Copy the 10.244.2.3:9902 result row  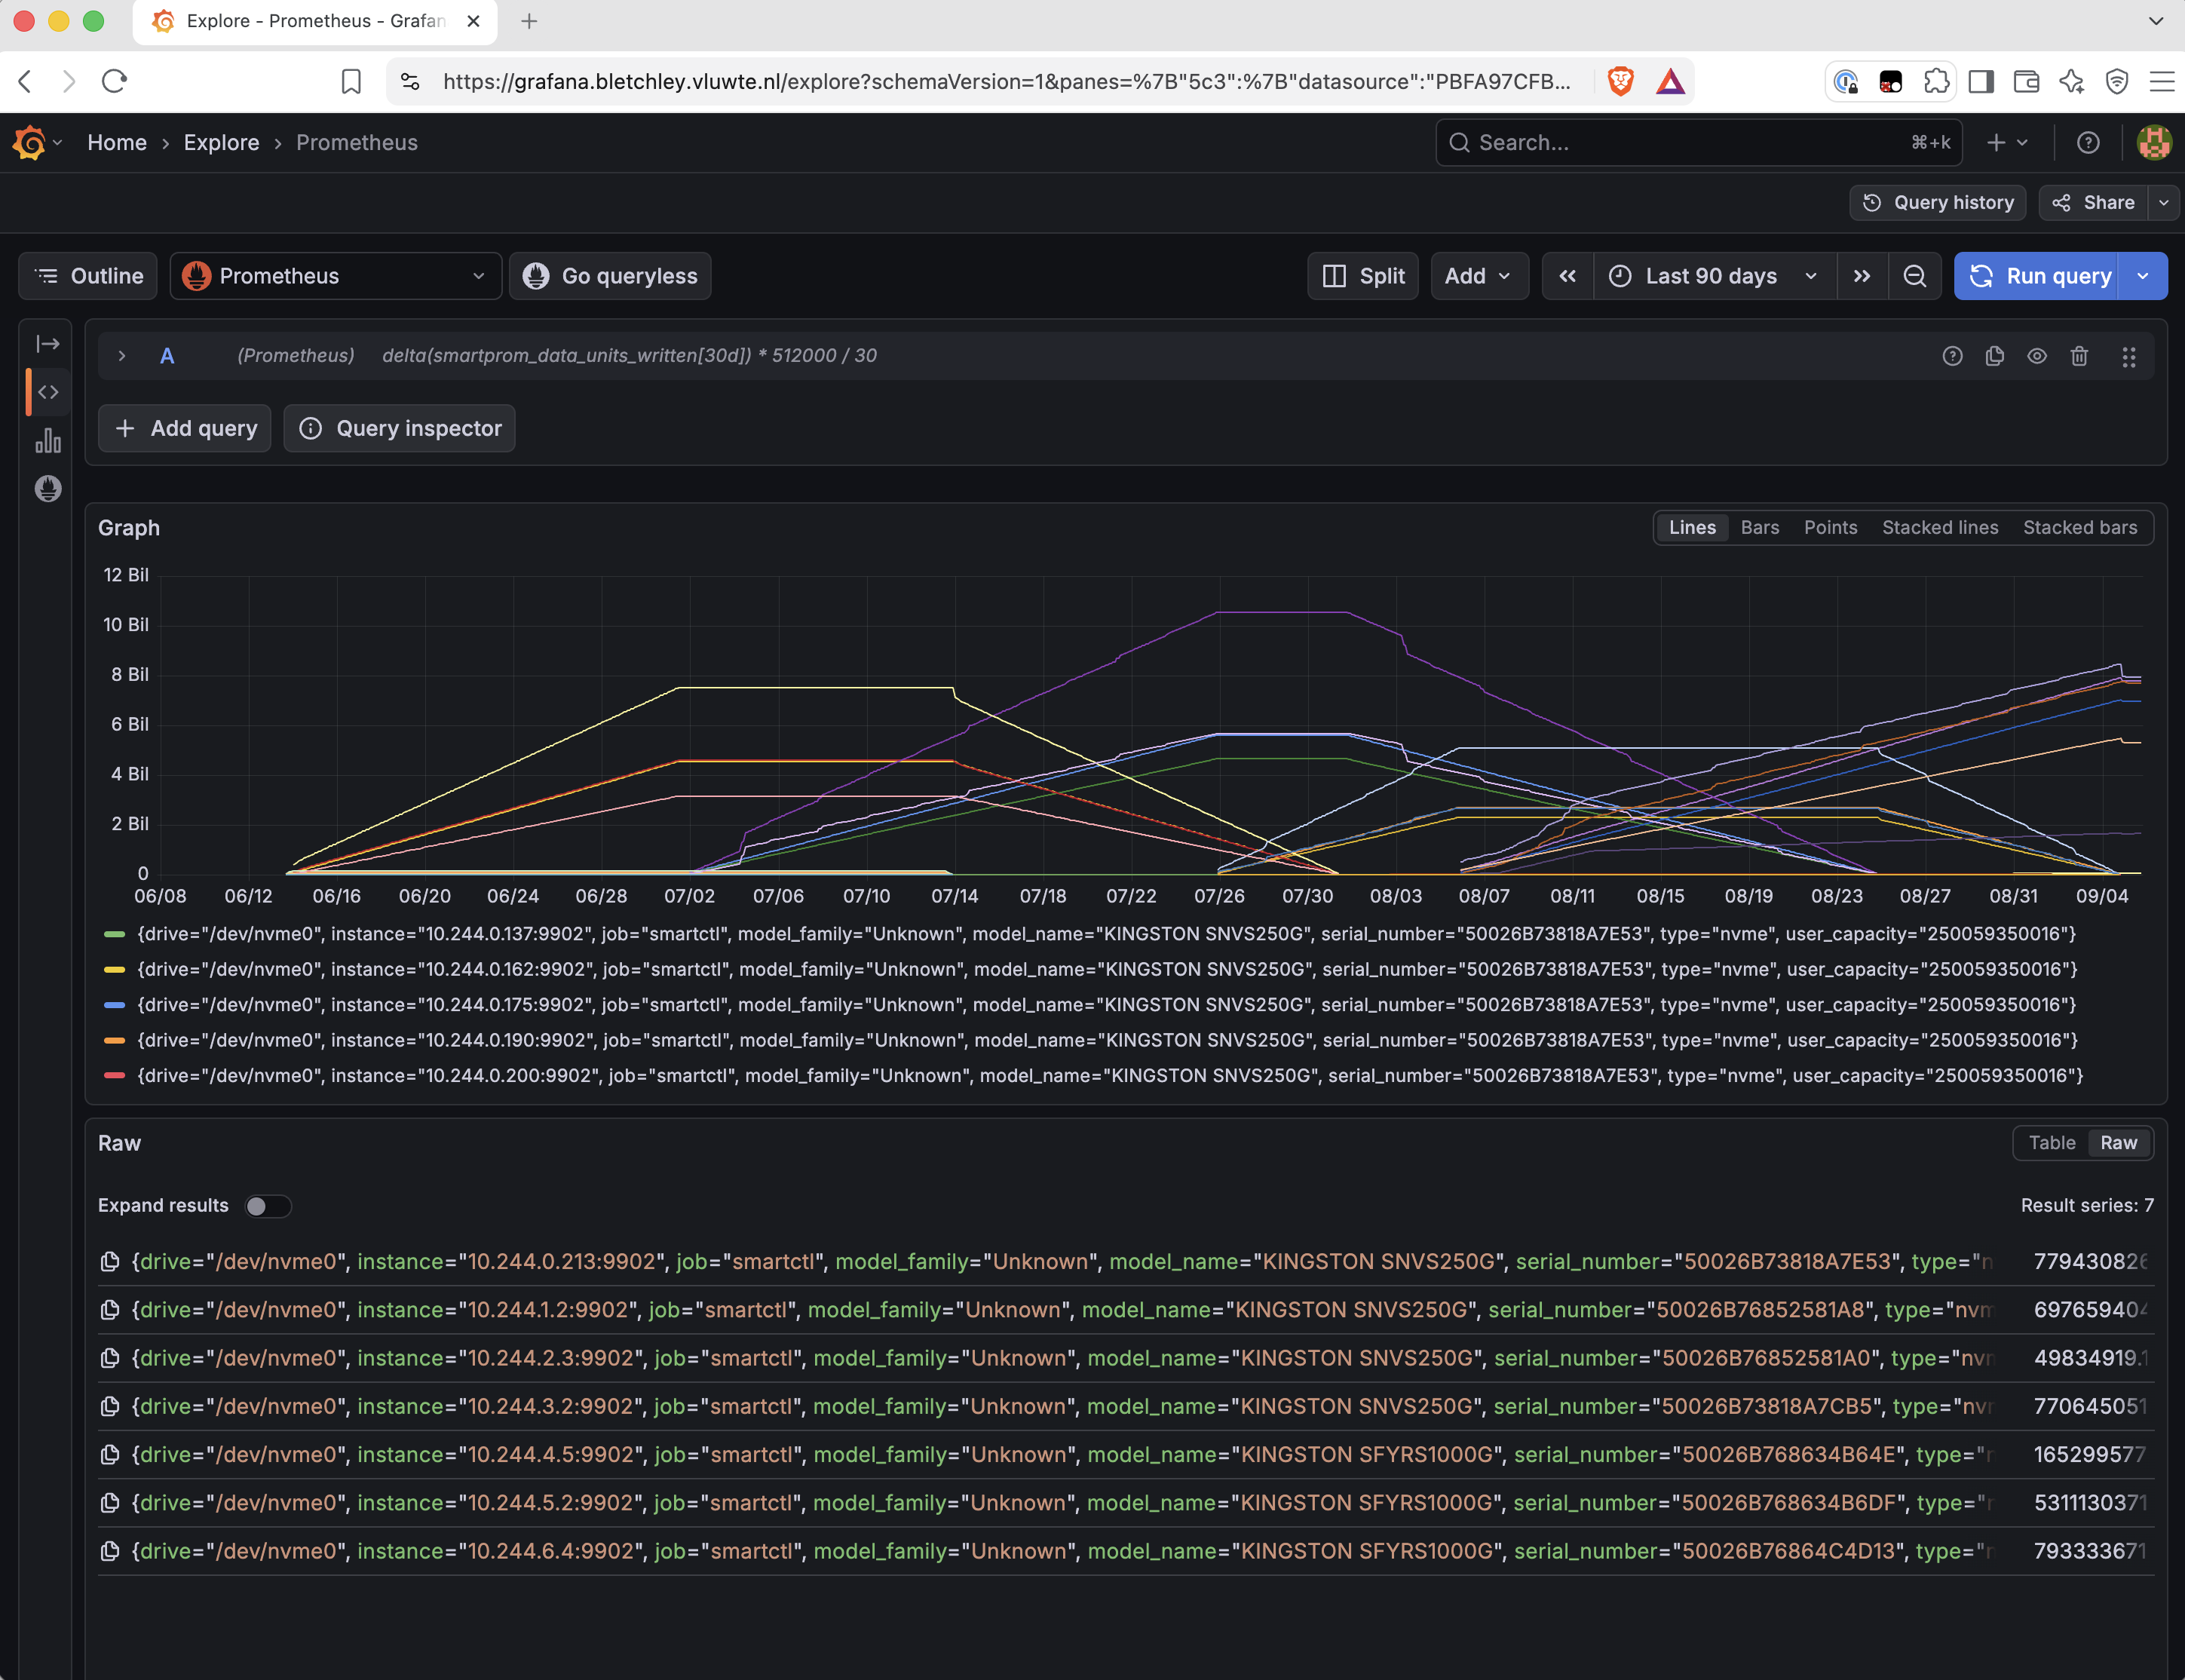[110, 1358]
